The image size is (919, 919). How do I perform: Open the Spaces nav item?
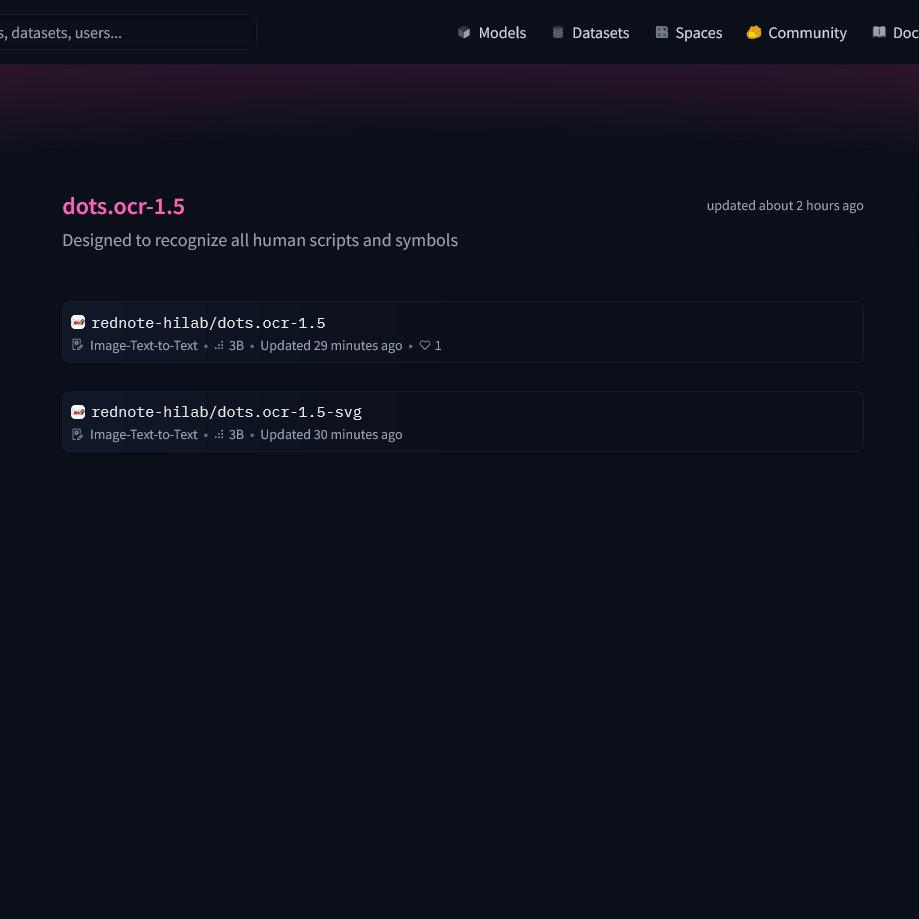(689, 33)
